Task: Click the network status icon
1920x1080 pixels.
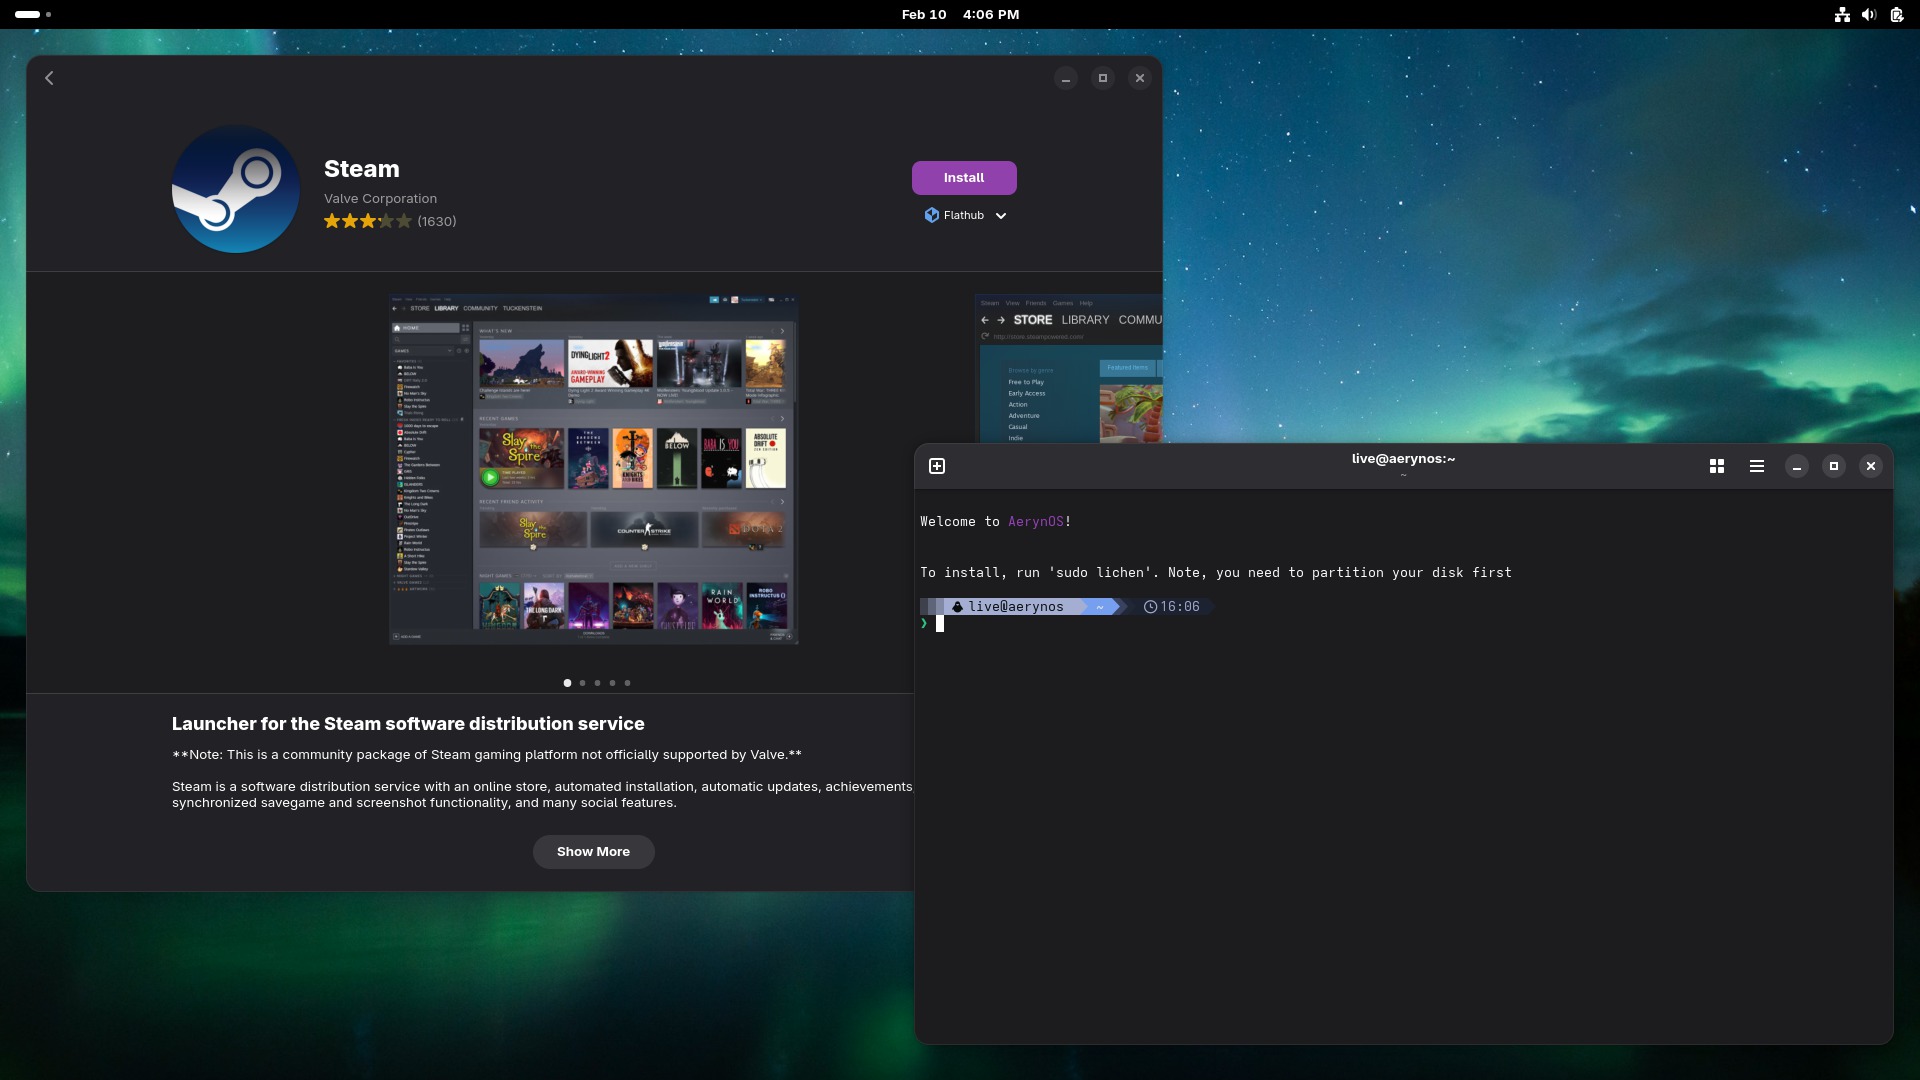Action: coord(1842,14)
